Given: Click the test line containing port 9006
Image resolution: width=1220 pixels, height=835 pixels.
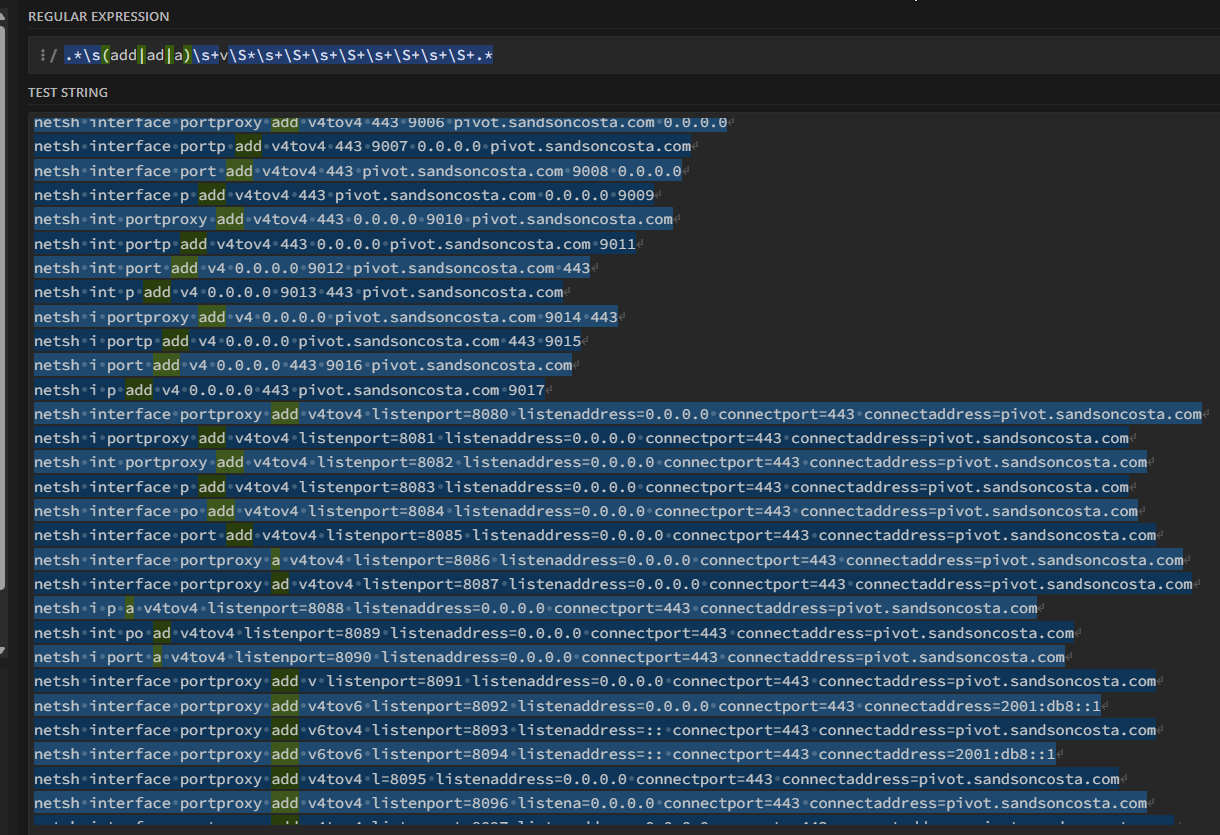Looking at the screenshot, I should [380, 122].
